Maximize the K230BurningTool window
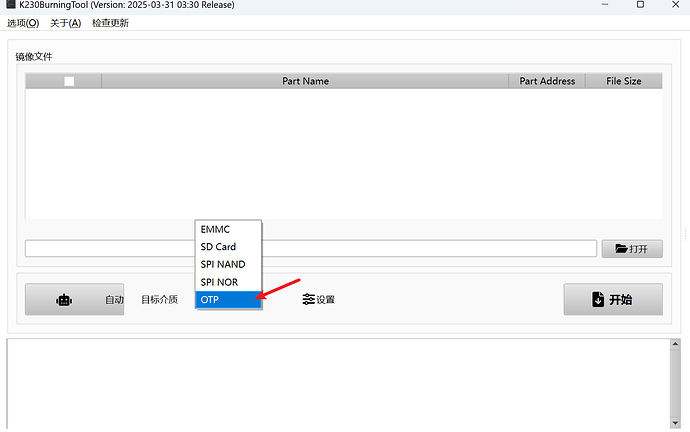The image size is (690, 432). [x=640, y=5]
